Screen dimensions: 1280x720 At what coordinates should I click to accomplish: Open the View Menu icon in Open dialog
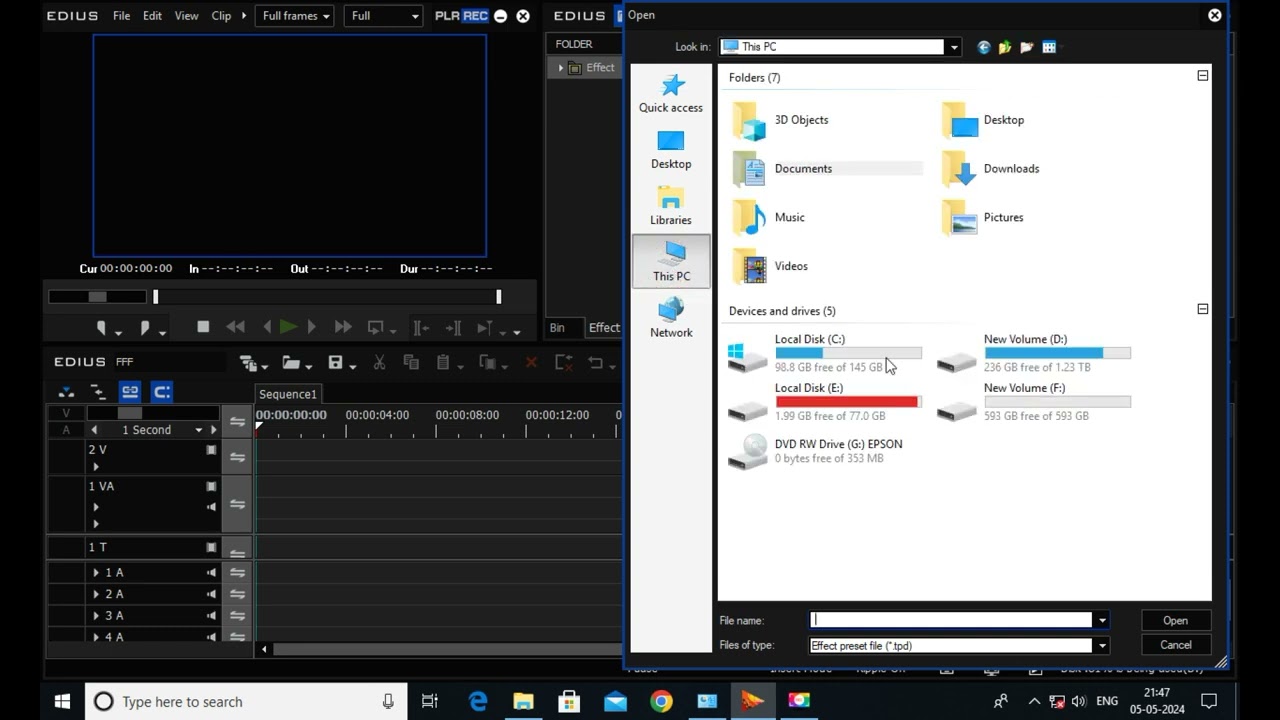click(1049, 47)
